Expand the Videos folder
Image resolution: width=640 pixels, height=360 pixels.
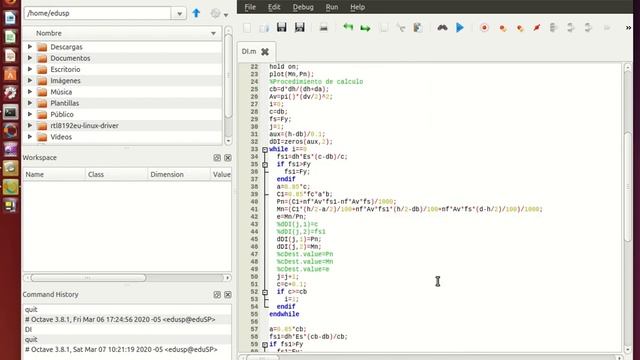30,137
